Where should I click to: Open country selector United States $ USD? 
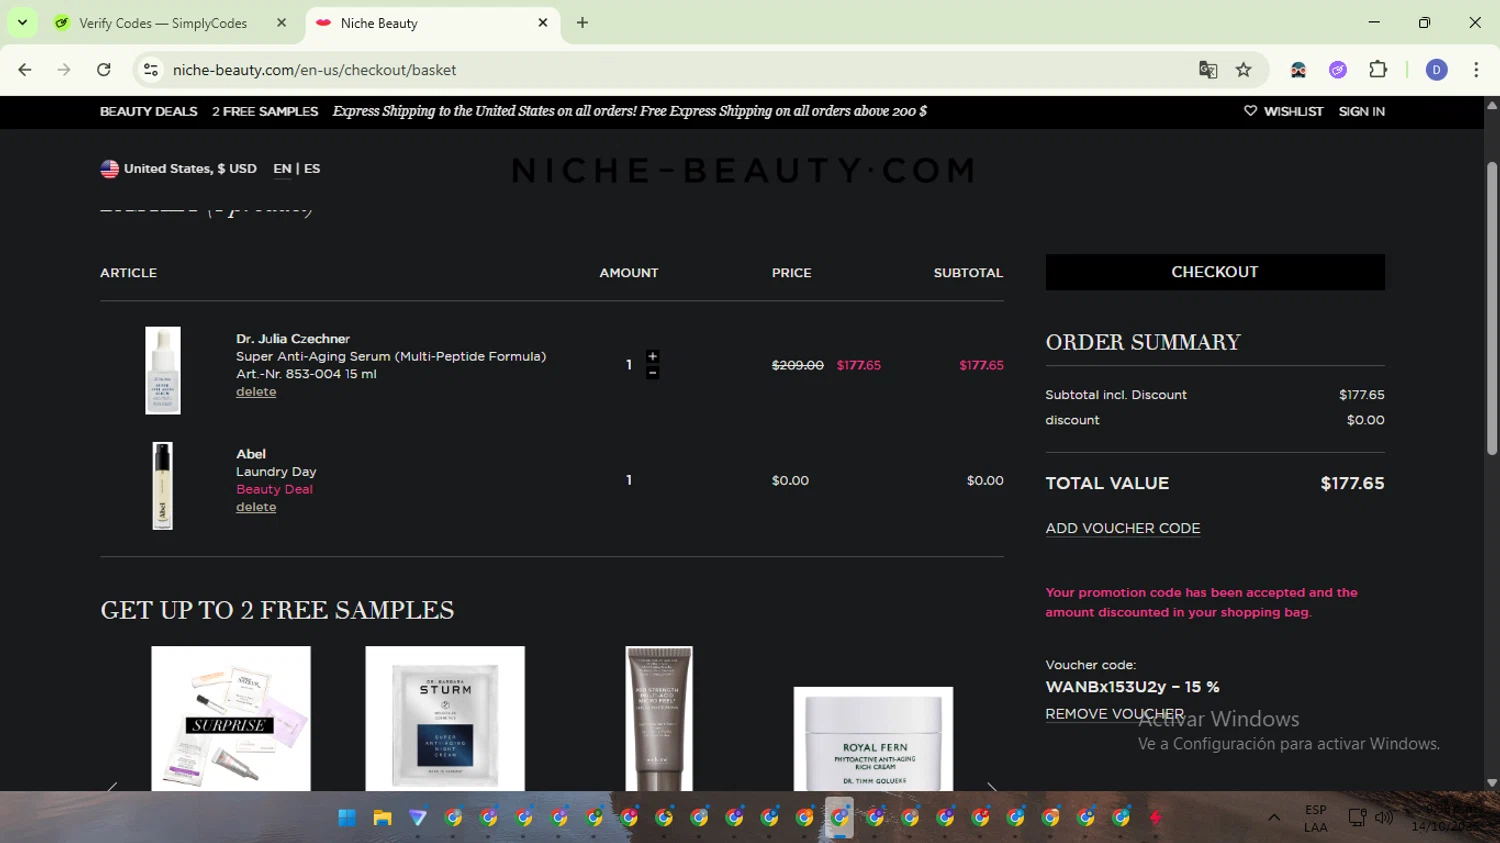[x=179, y=169]
